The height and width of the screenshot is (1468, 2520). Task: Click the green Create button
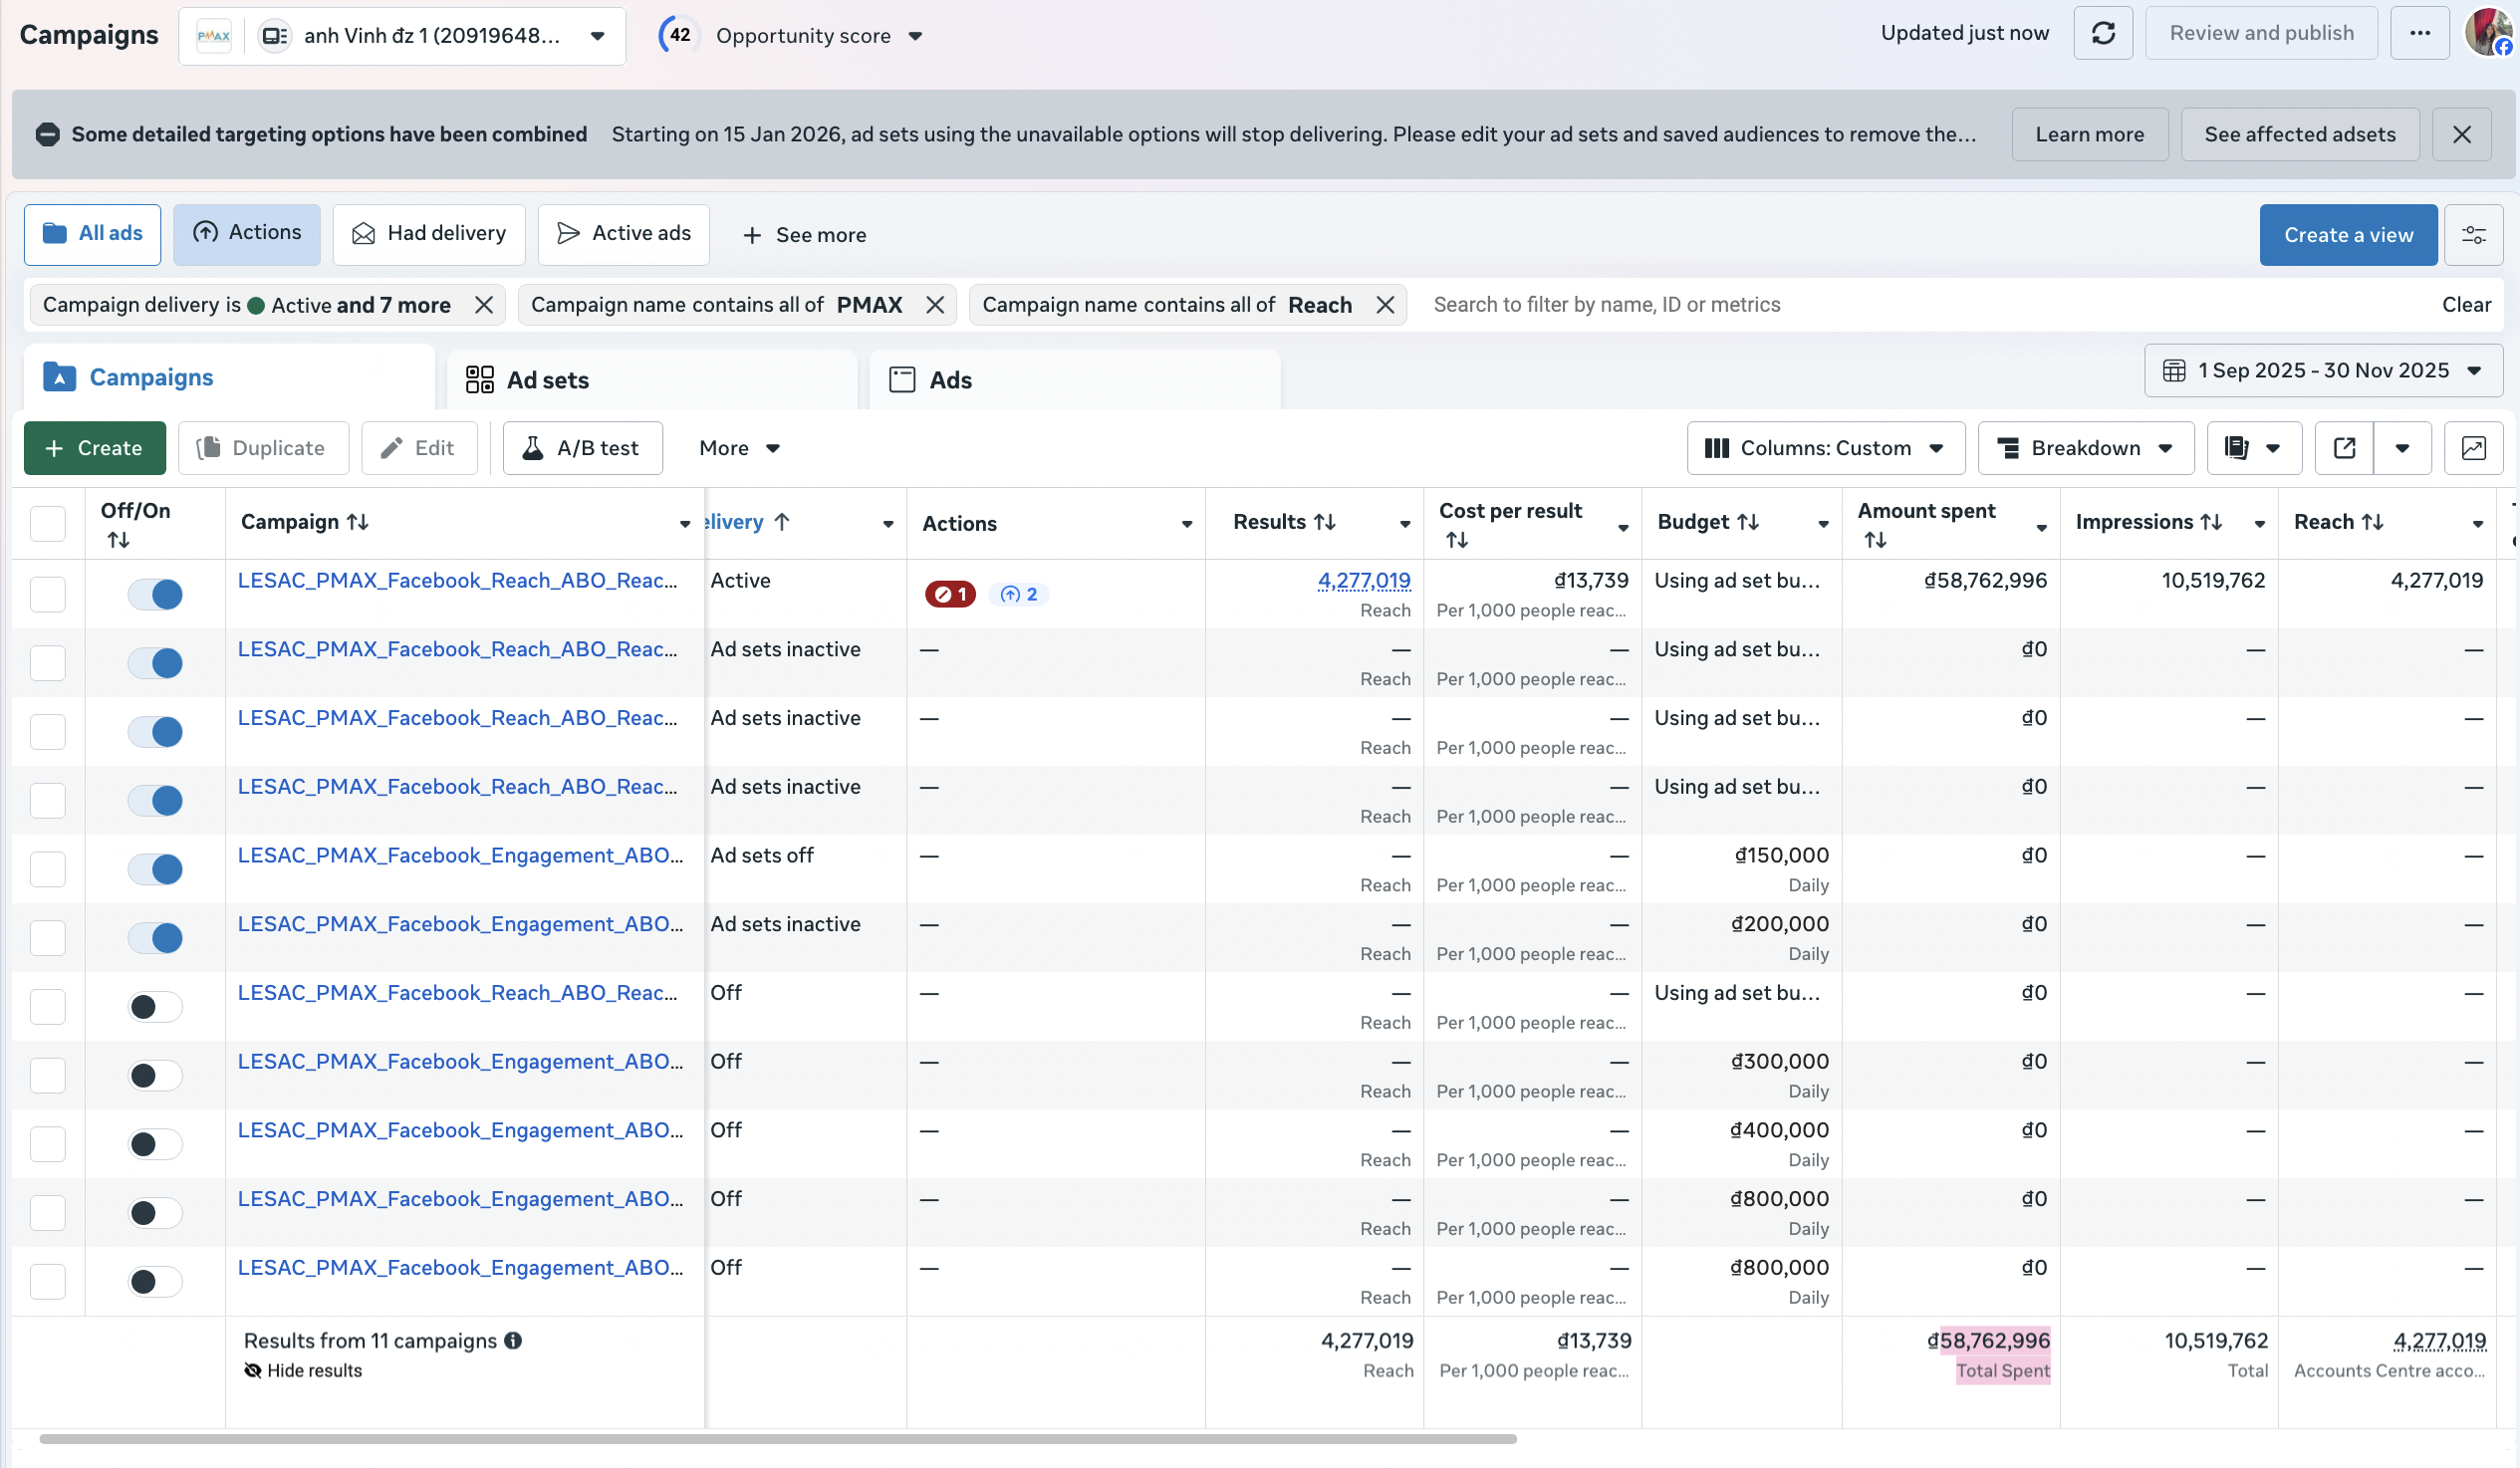coord(95,448)
